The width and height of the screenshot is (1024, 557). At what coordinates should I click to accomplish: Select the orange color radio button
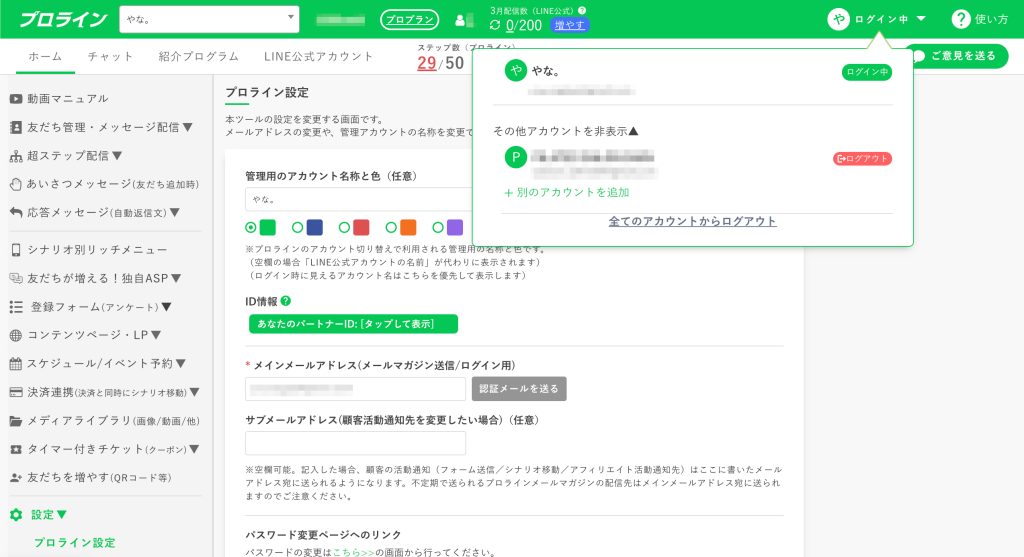[391, 227]
